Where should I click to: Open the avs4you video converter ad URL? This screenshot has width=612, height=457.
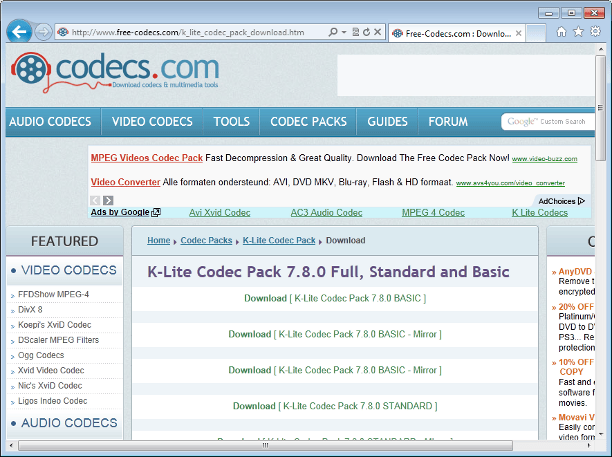(x=510, y=183)
